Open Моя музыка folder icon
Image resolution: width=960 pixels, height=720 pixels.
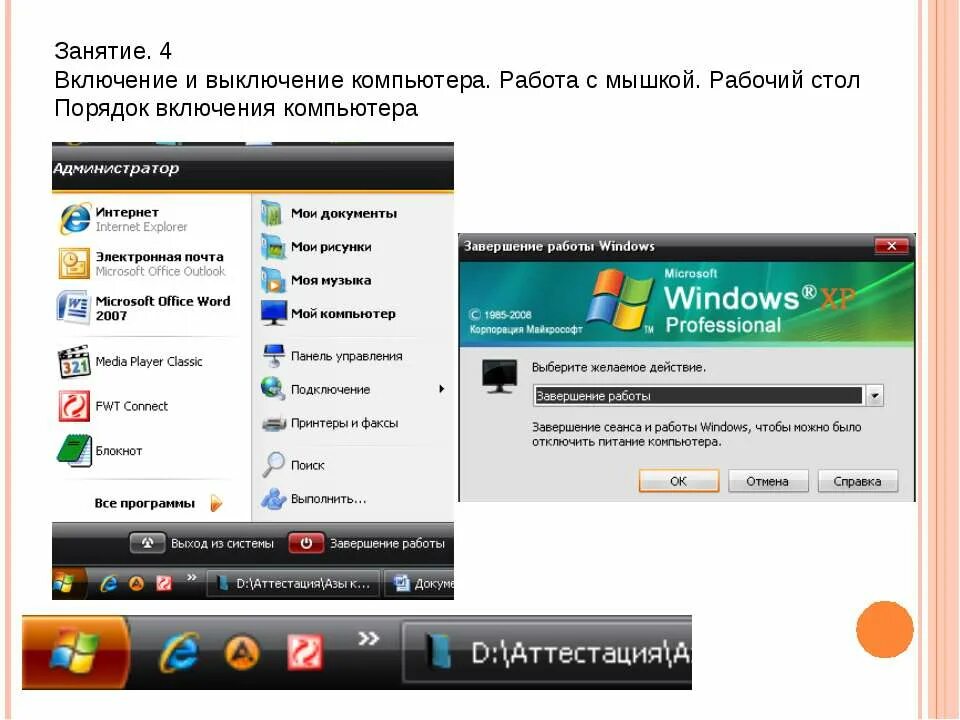(x=272, y=280)
